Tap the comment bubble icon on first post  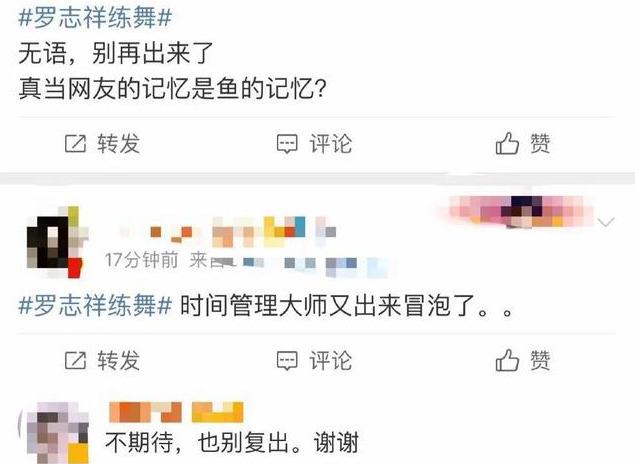coord(287,144)
